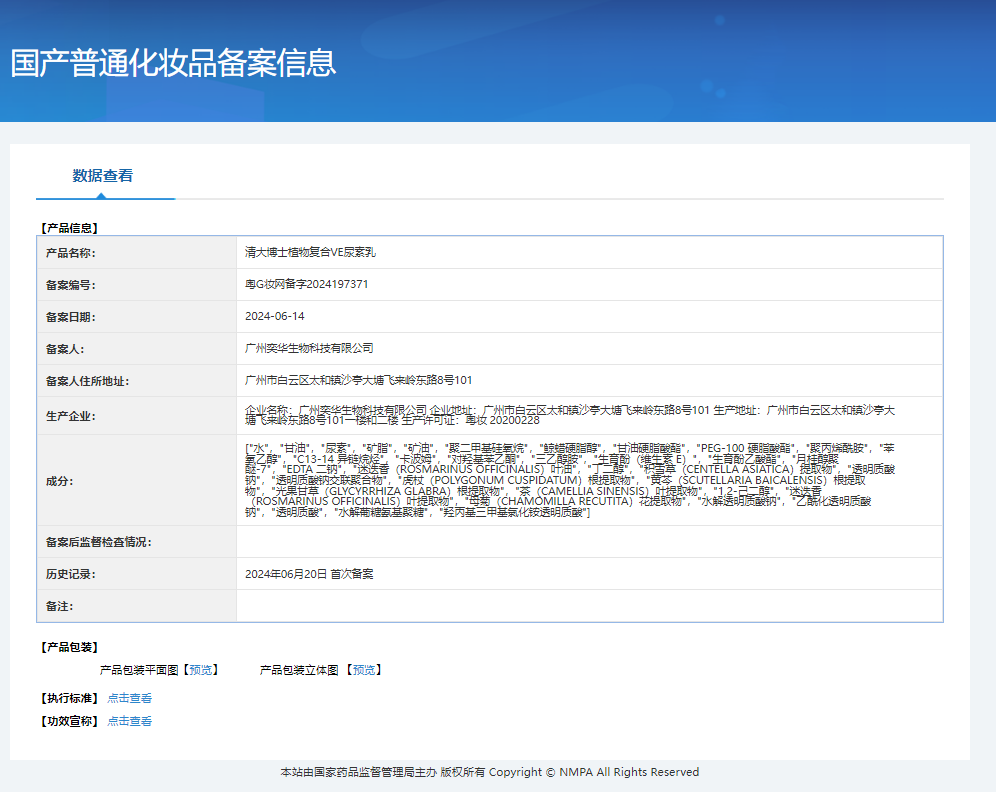This screenshot has width=996, height=792.
Task: Click the 备案人住所地址 address value
Action: tap(359, 381)
